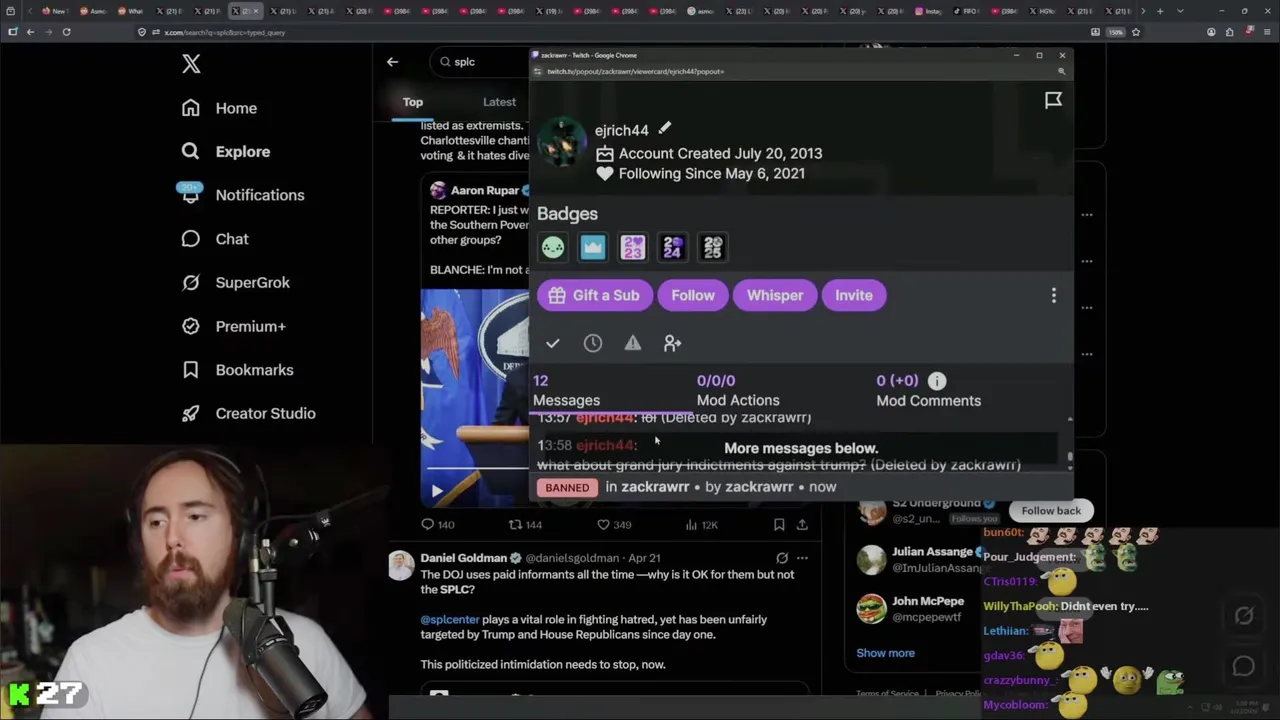
Task: Switch to the Top search tab
Action: [x=413, y=102]
